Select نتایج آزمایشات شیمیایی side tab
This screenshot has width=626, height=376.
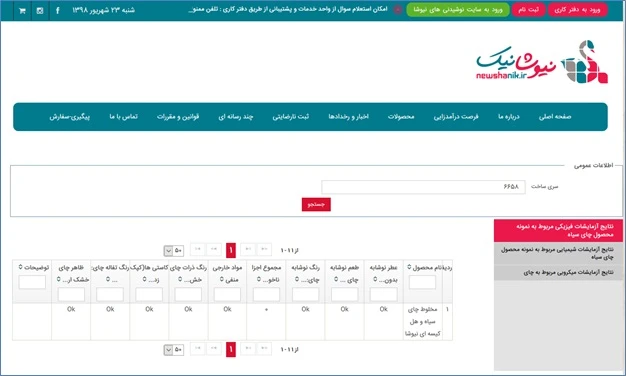click(558, 253)
